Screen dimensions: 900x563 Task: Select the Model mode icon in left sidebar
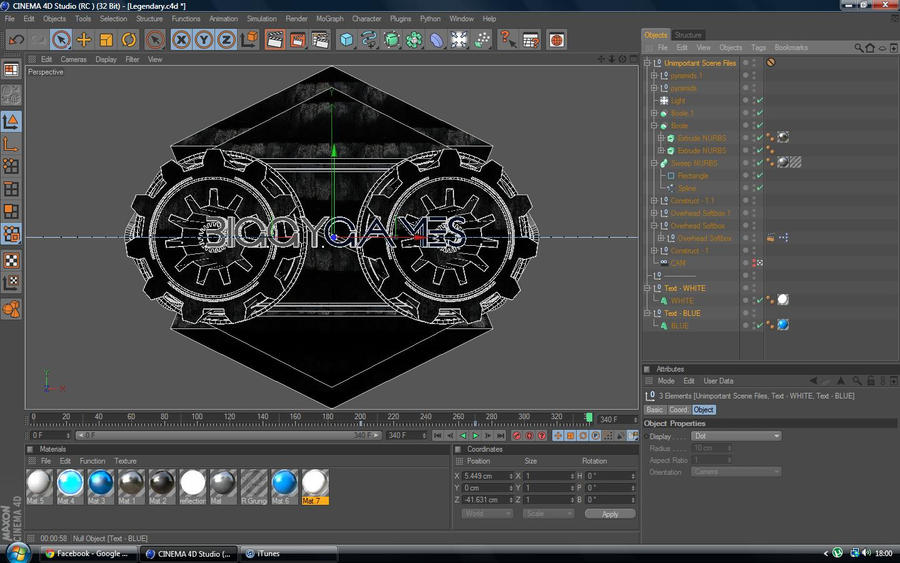(x=11, y=121)
